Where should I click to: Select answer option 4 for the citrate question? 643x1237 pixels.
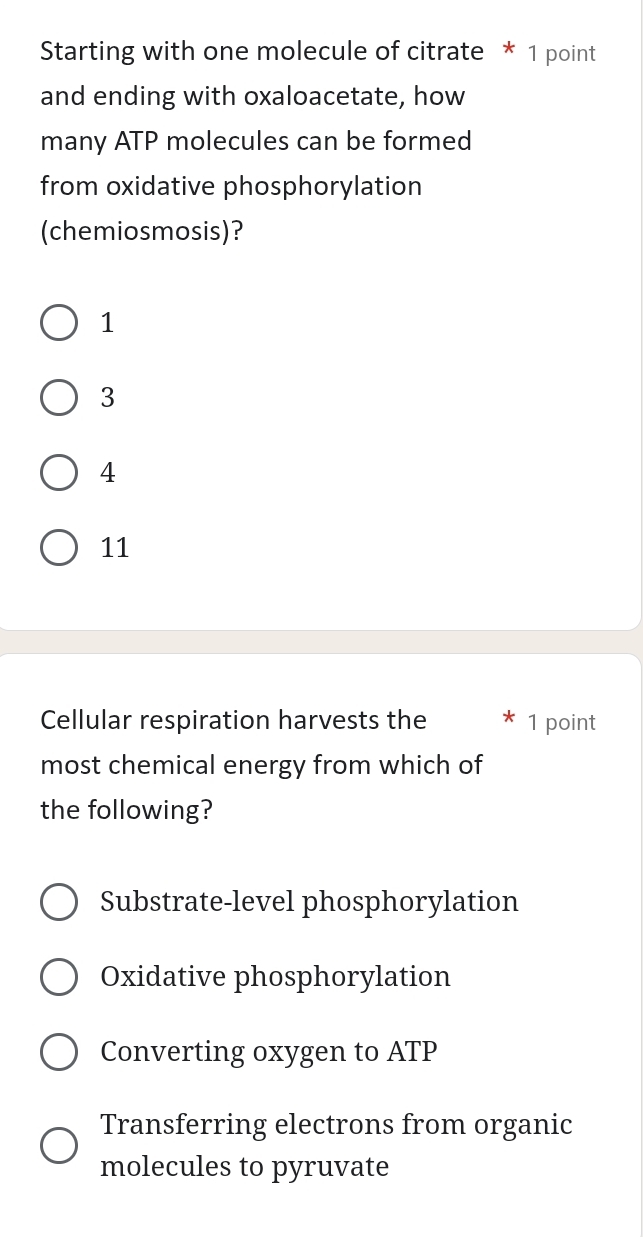[59, 472]
